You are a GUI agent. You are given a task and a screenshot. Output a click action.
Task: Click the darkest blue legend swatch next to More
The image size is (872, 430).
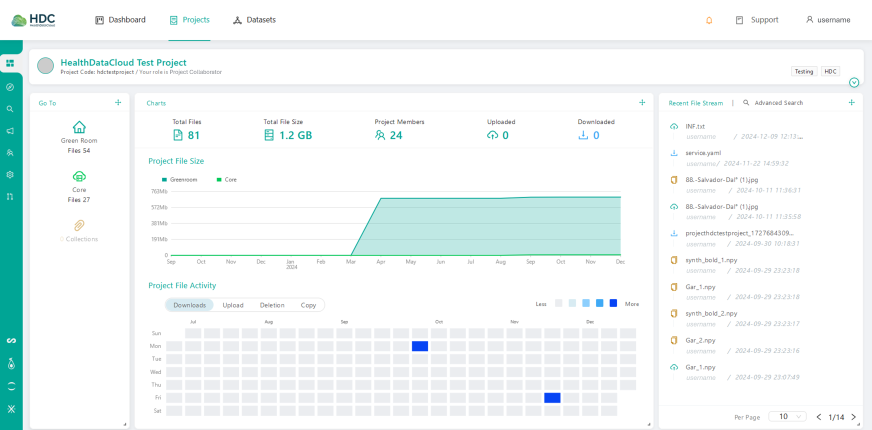(613, 303)
